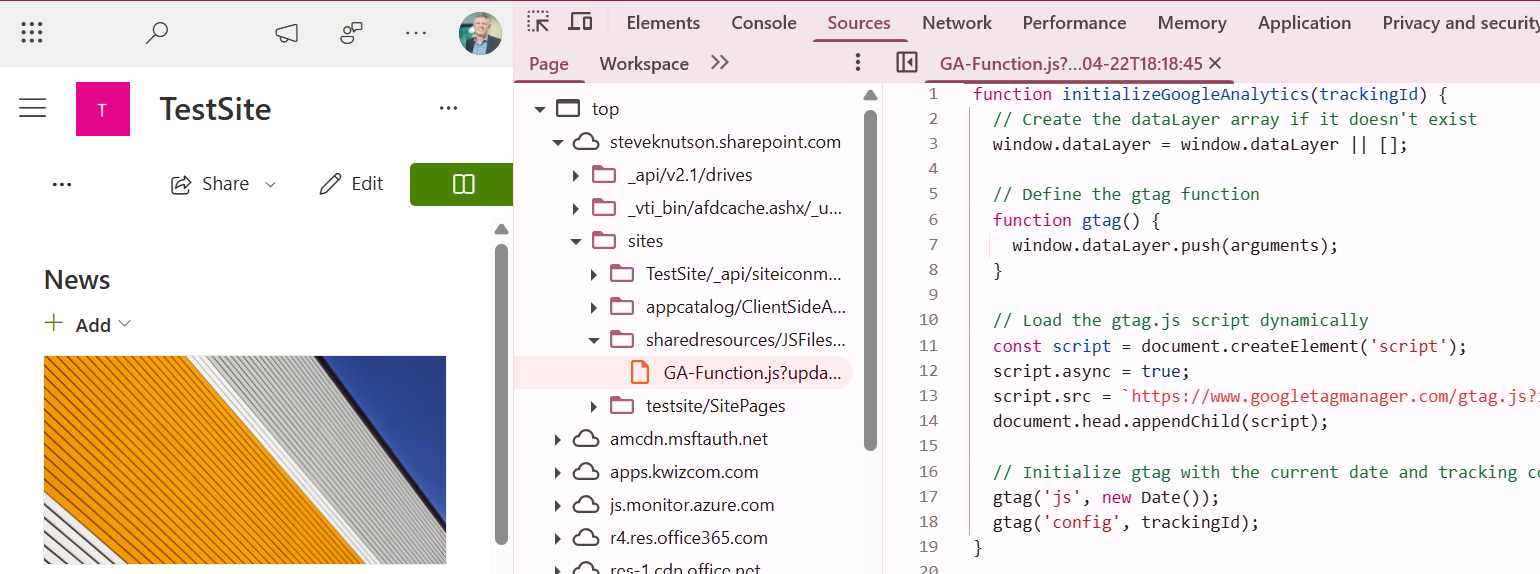Show more Sources panel tabs
The width and height of the screenshot is (1540, 574).
pos(719,63)
